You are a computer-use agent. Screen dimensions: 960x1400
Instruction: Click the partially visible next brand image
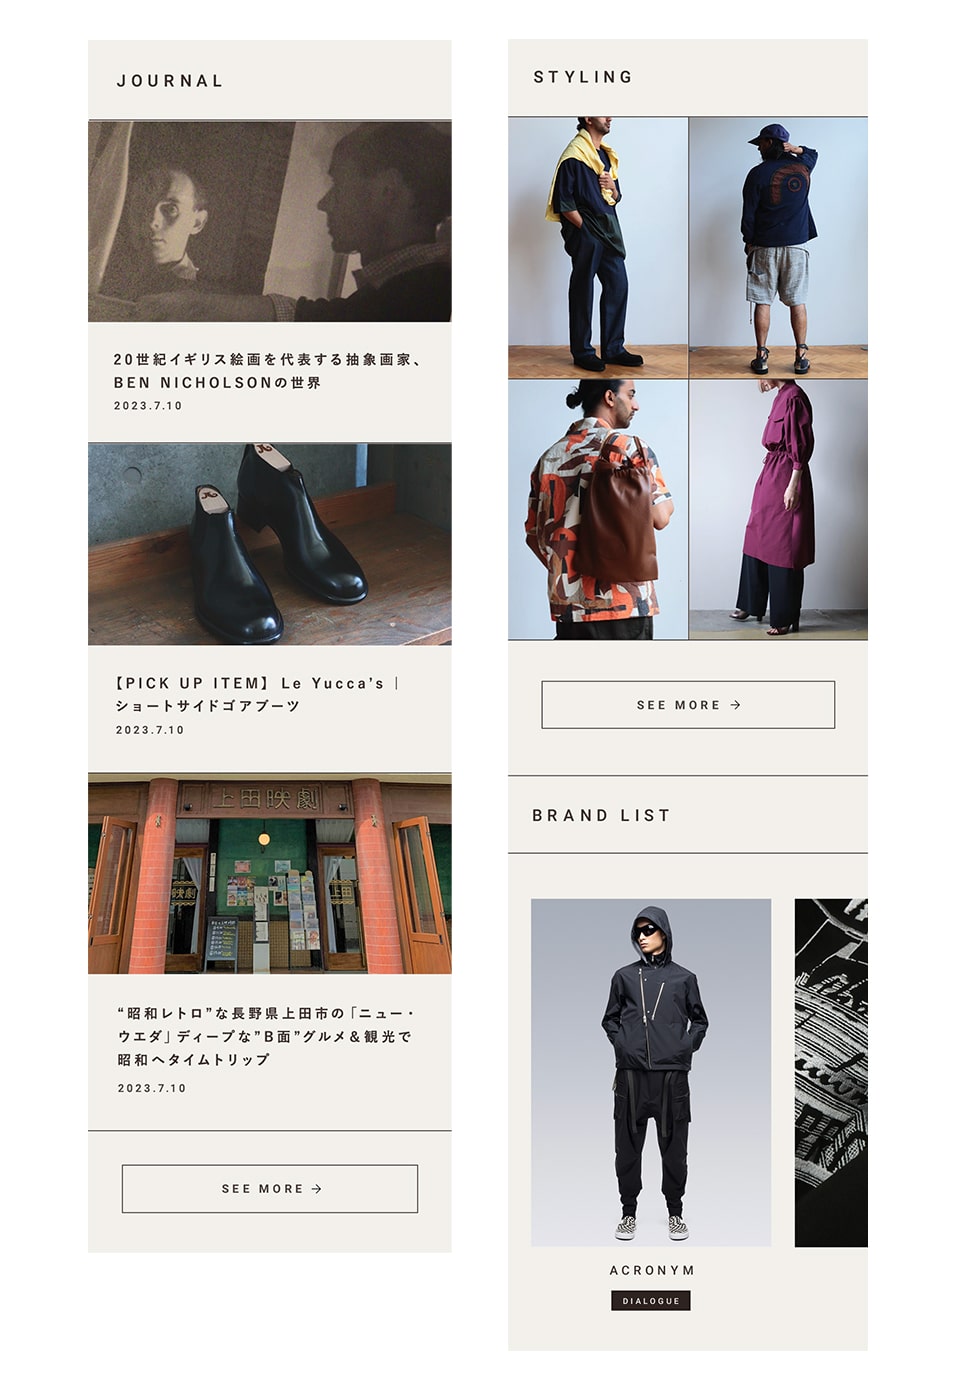pyautogui.click(x=831, y=1073)
